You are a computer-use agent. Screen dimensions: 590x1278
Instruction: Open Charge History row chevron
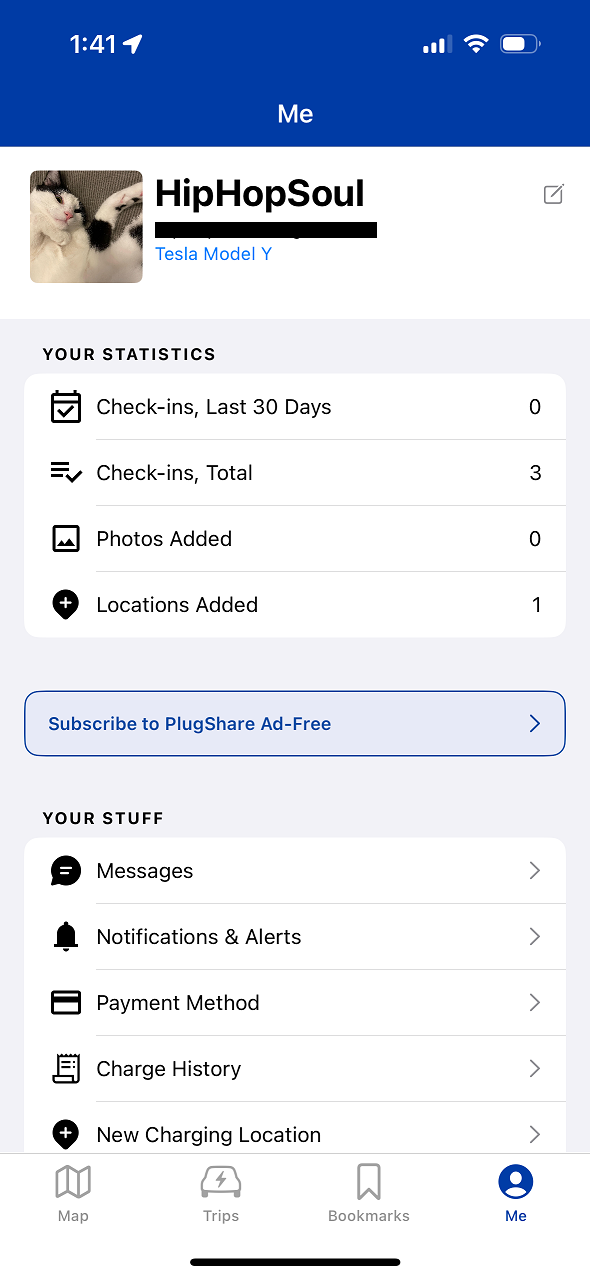pos(535,1069)
